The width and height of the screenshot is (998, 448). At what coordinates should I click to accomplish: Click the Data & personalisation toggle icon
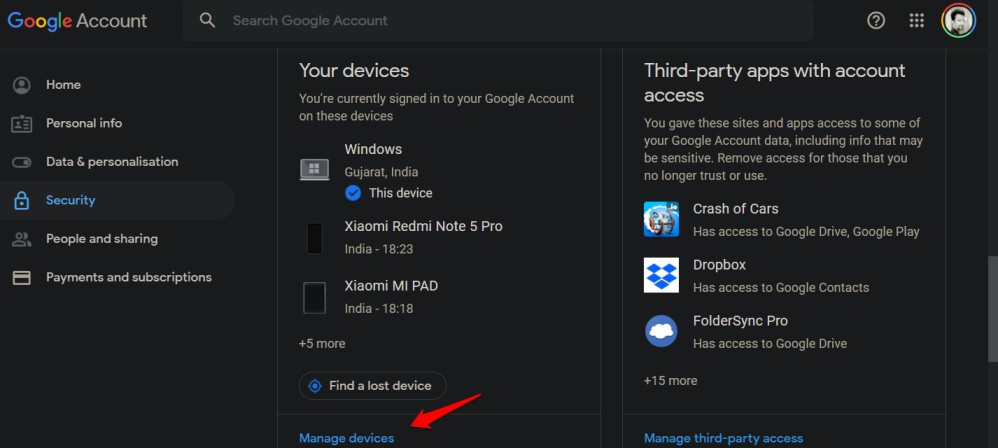[x=22, y=162]
